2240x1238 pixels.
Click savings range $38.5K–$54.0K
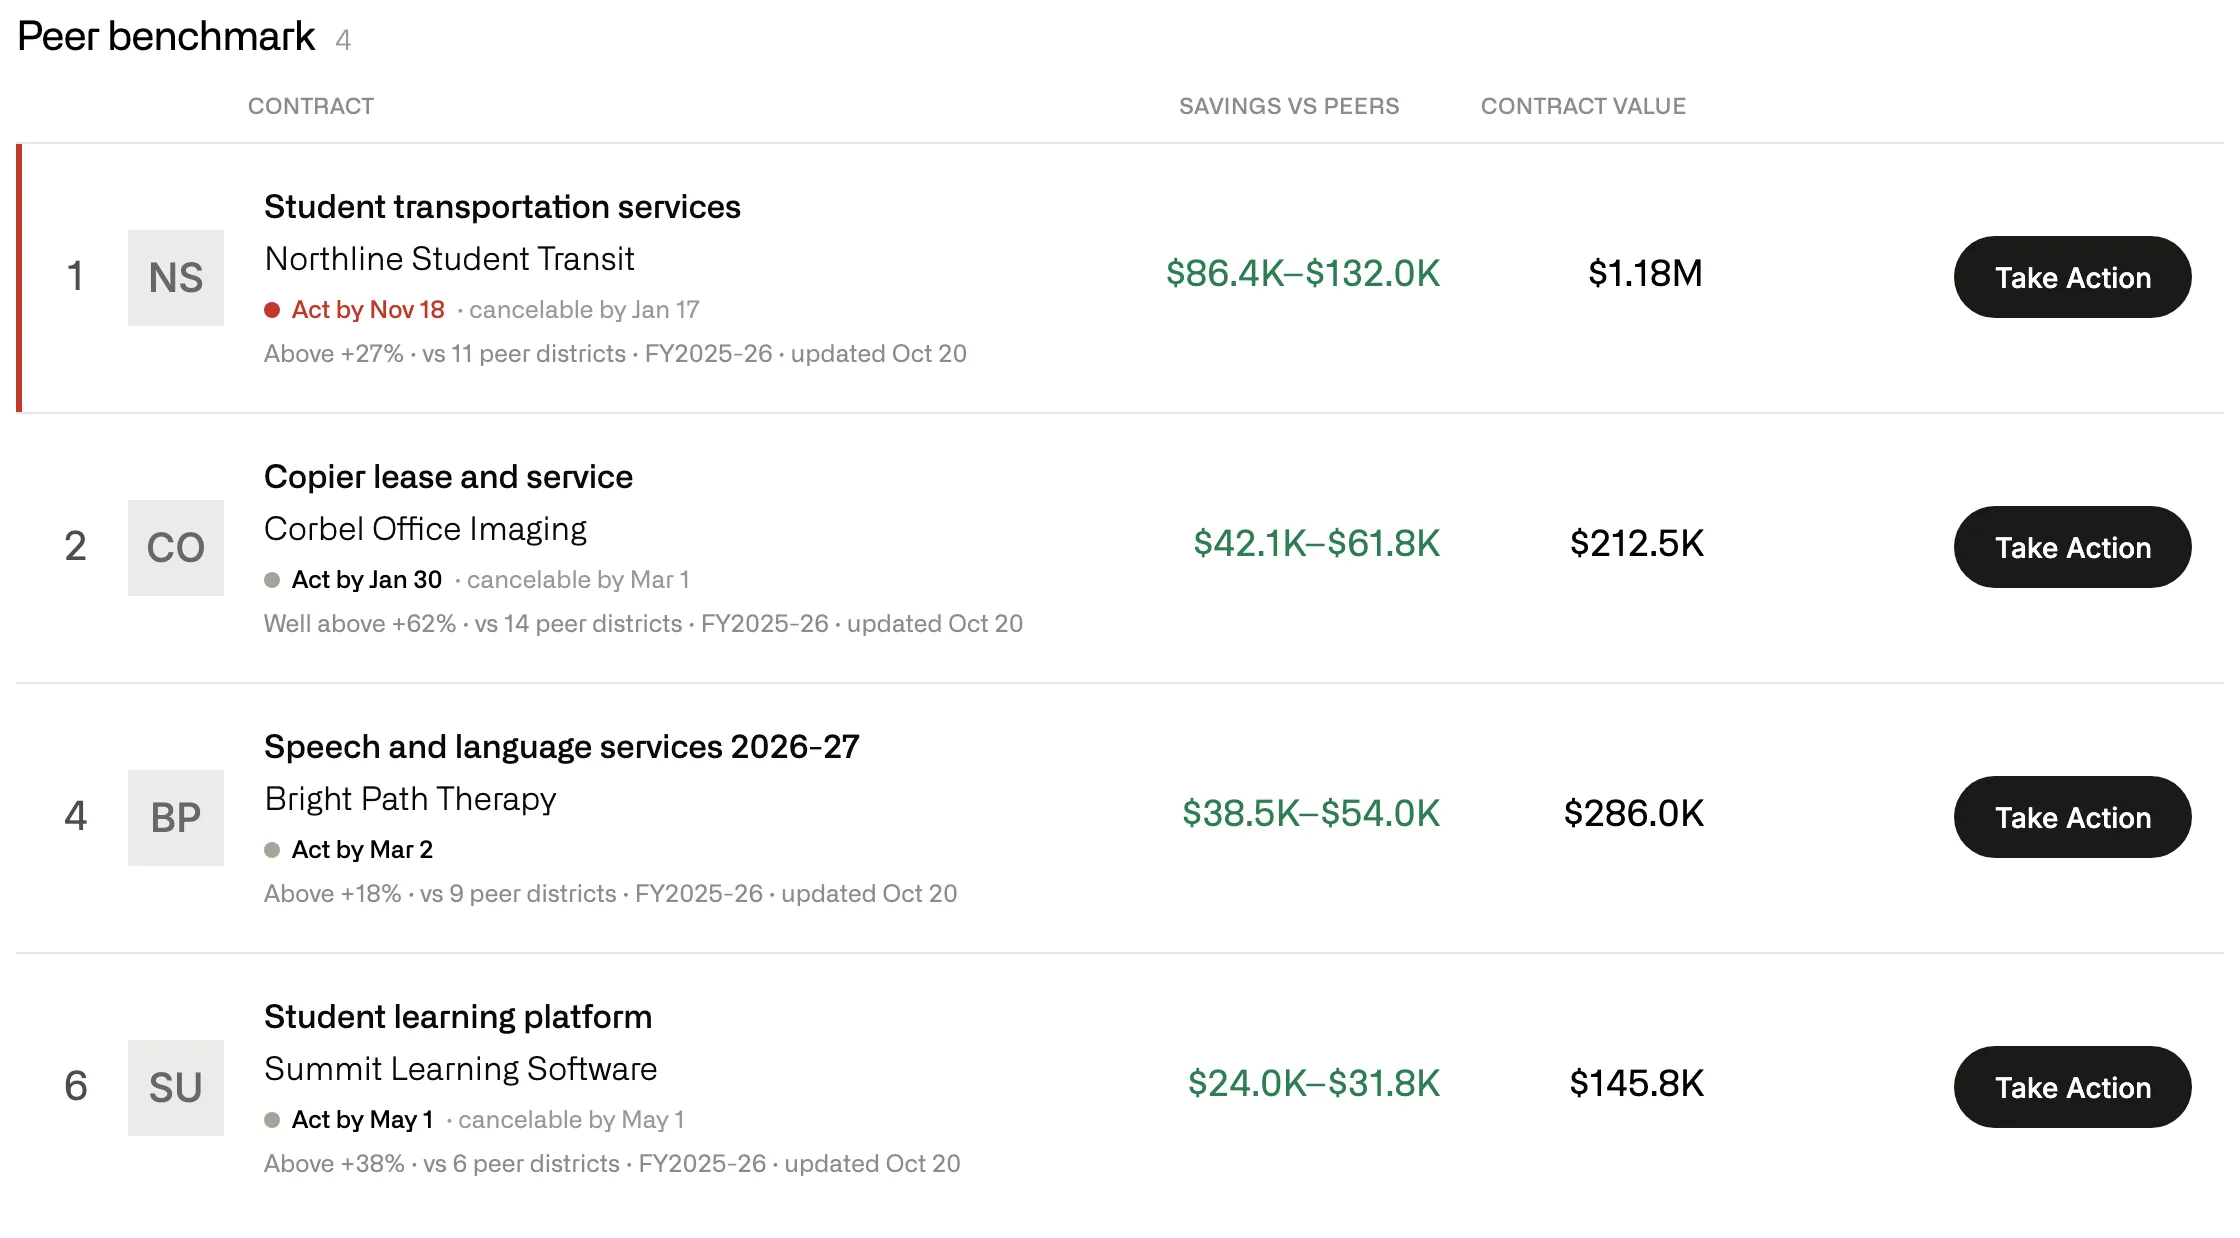pos(1311,813)
